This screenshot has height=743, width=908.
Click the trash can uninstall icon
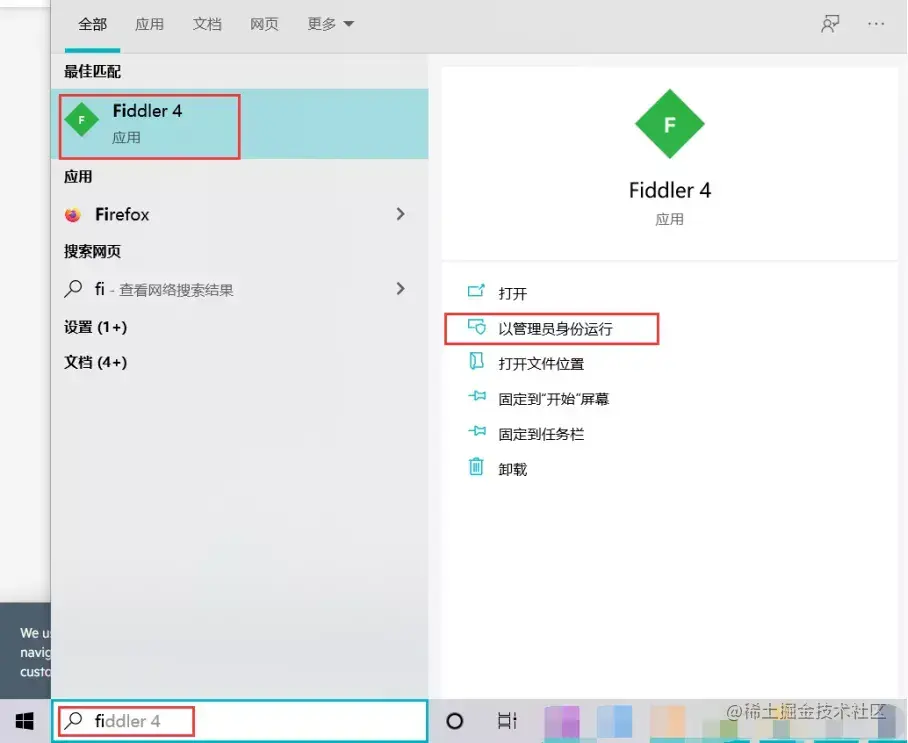click(x=476, y=466)
